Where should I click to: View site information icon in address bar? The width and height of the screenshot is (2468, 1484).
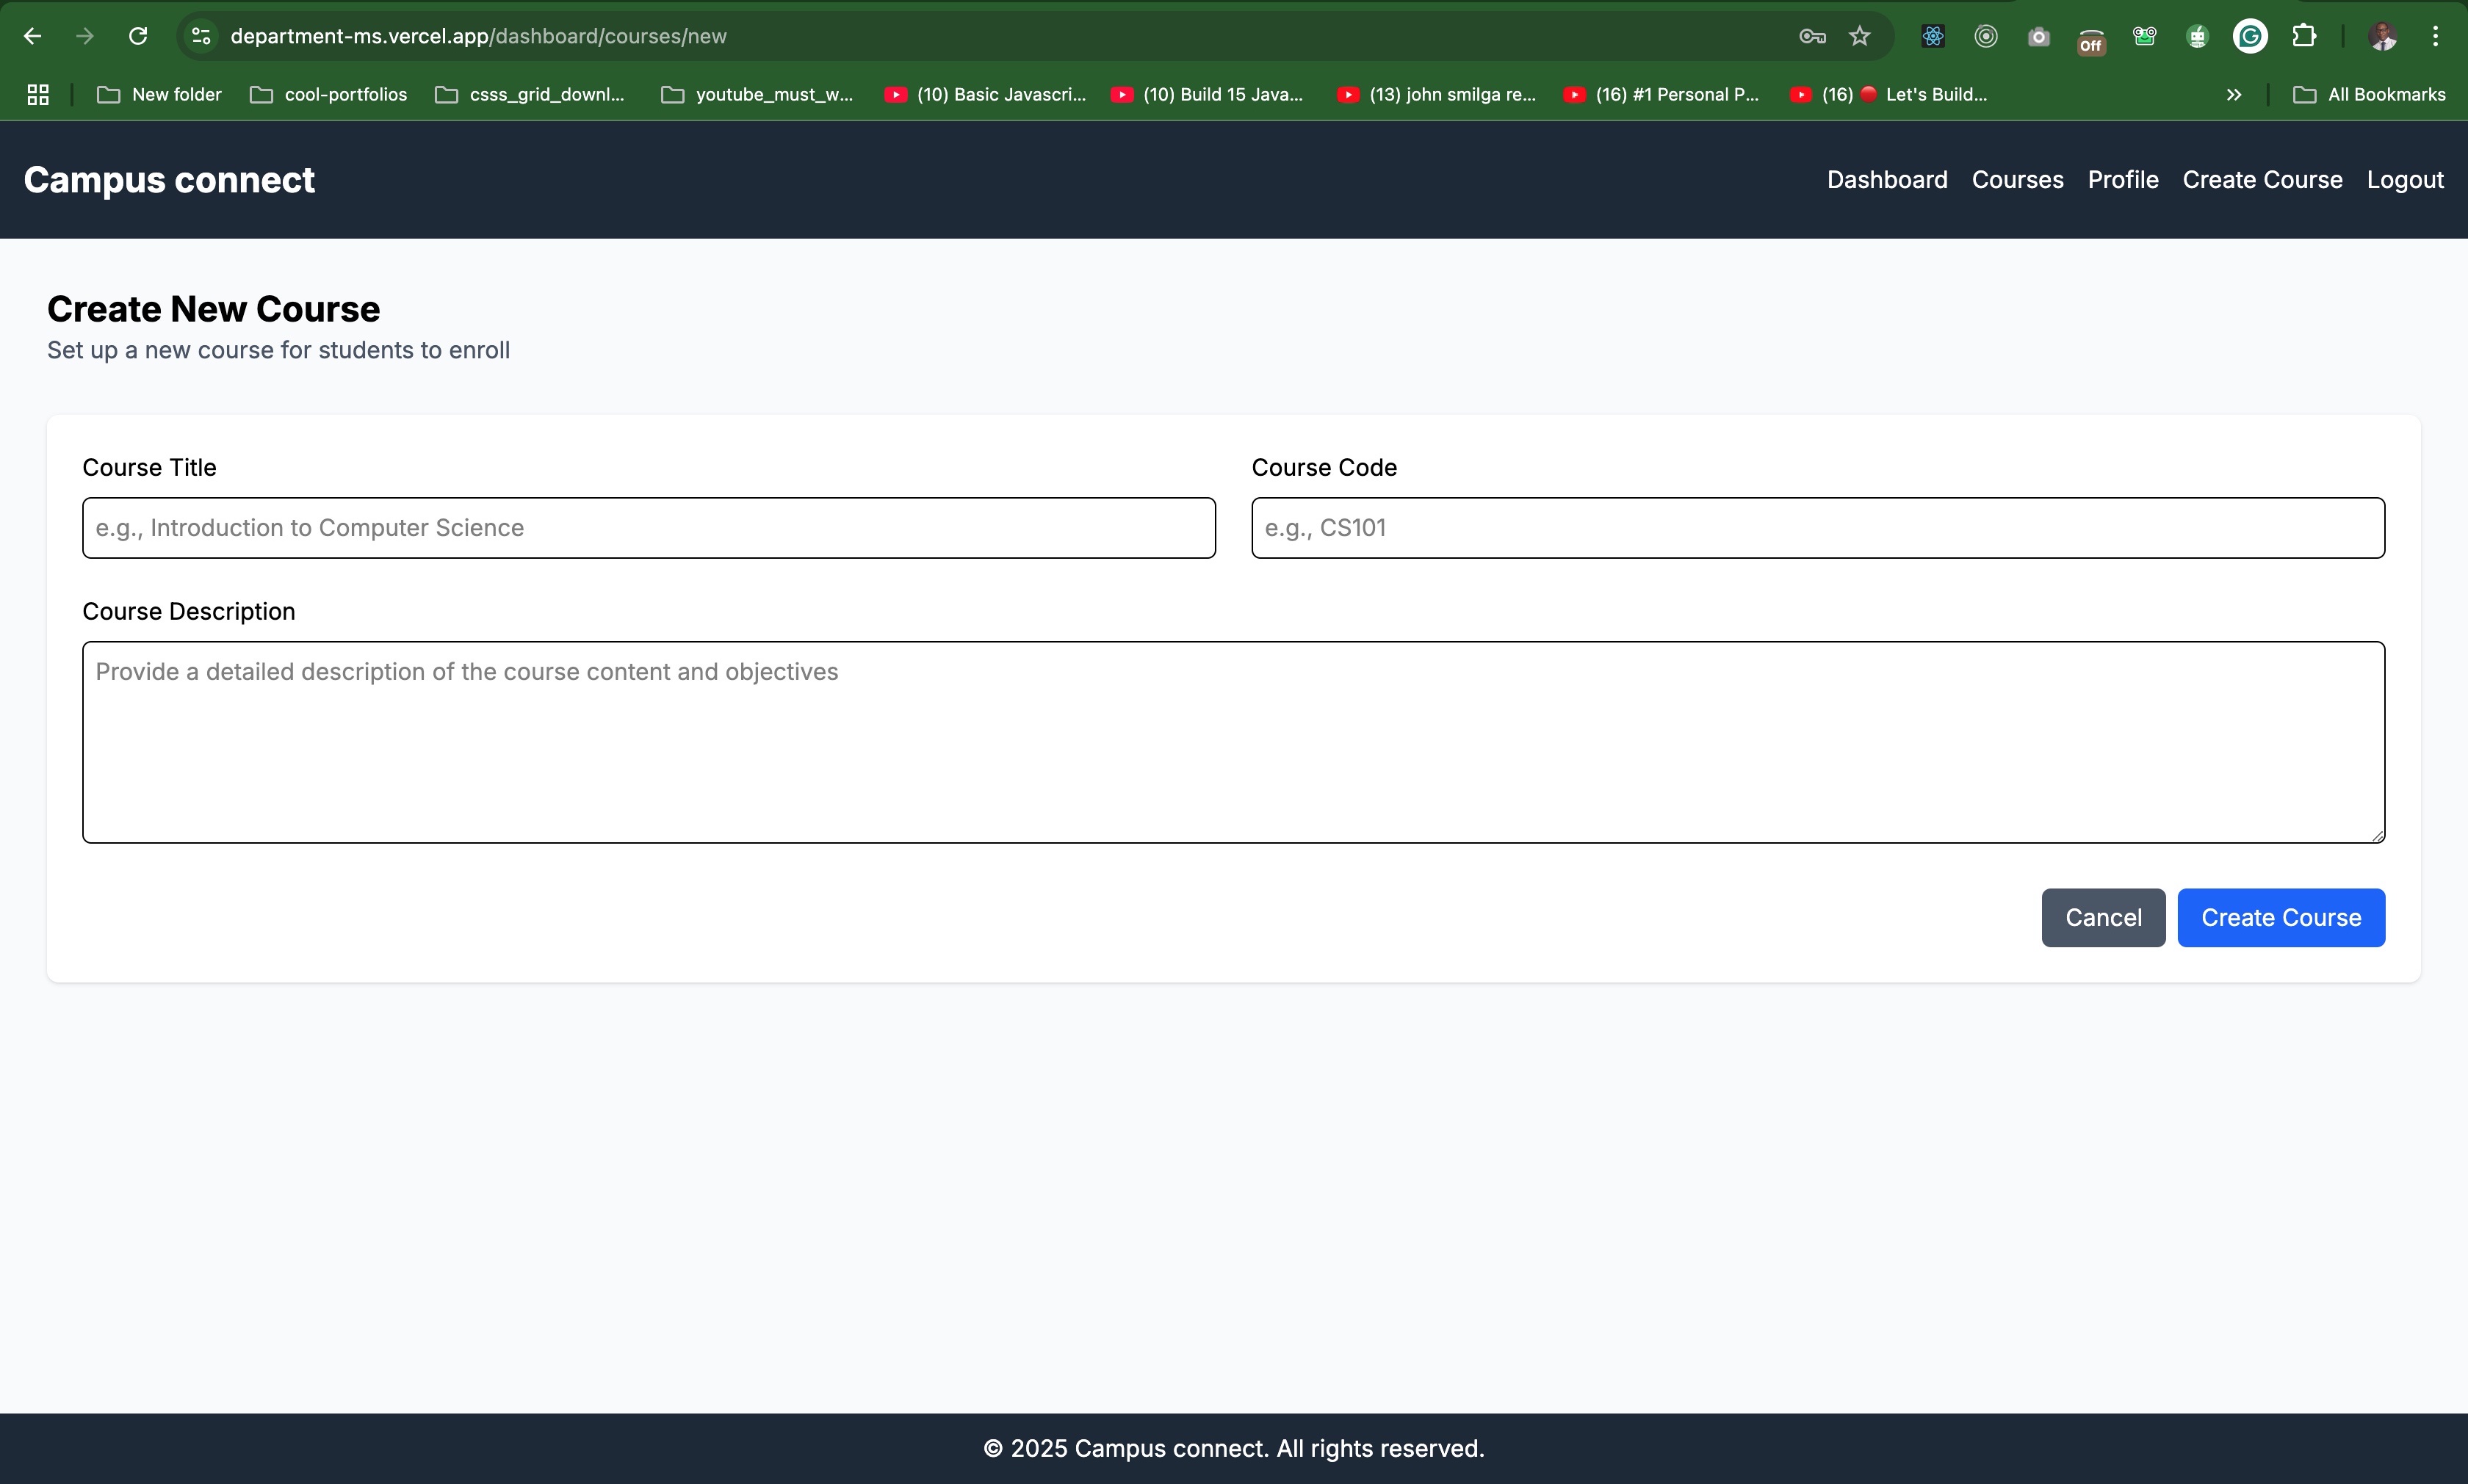pos(201,36)
